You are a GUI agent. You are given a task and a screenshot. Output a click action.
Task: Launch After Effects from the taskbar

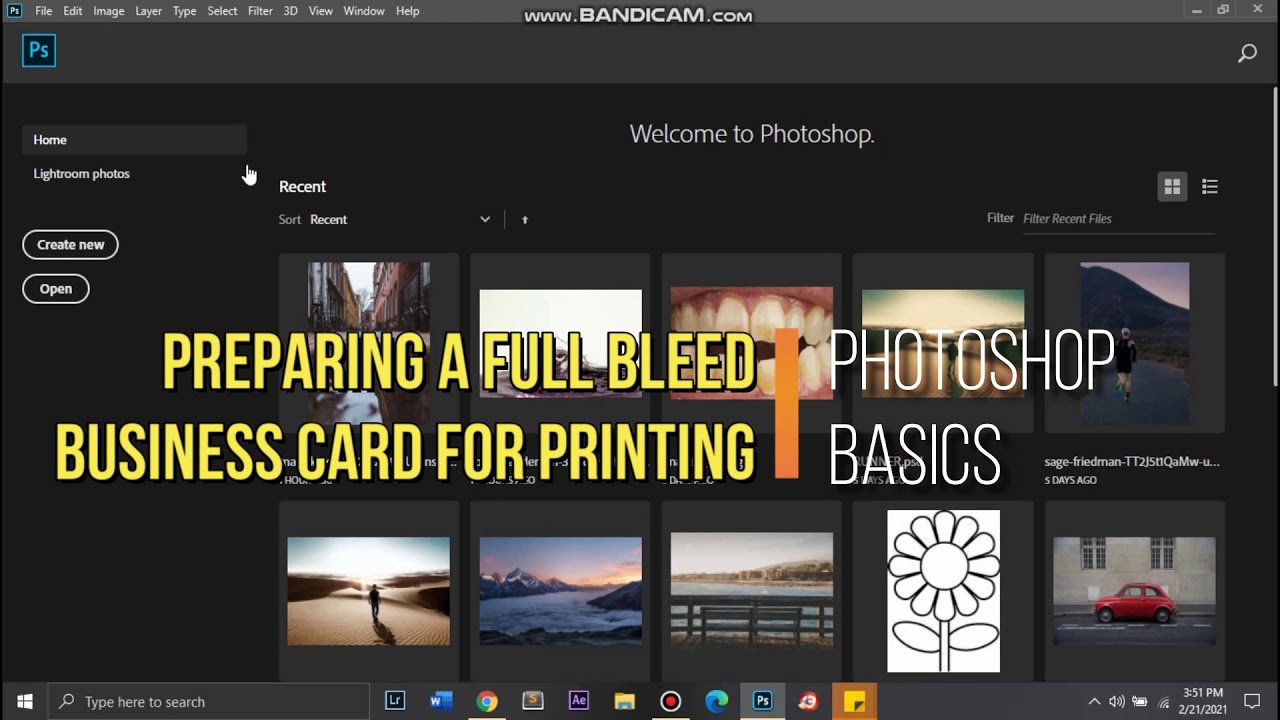coord(579,702)
